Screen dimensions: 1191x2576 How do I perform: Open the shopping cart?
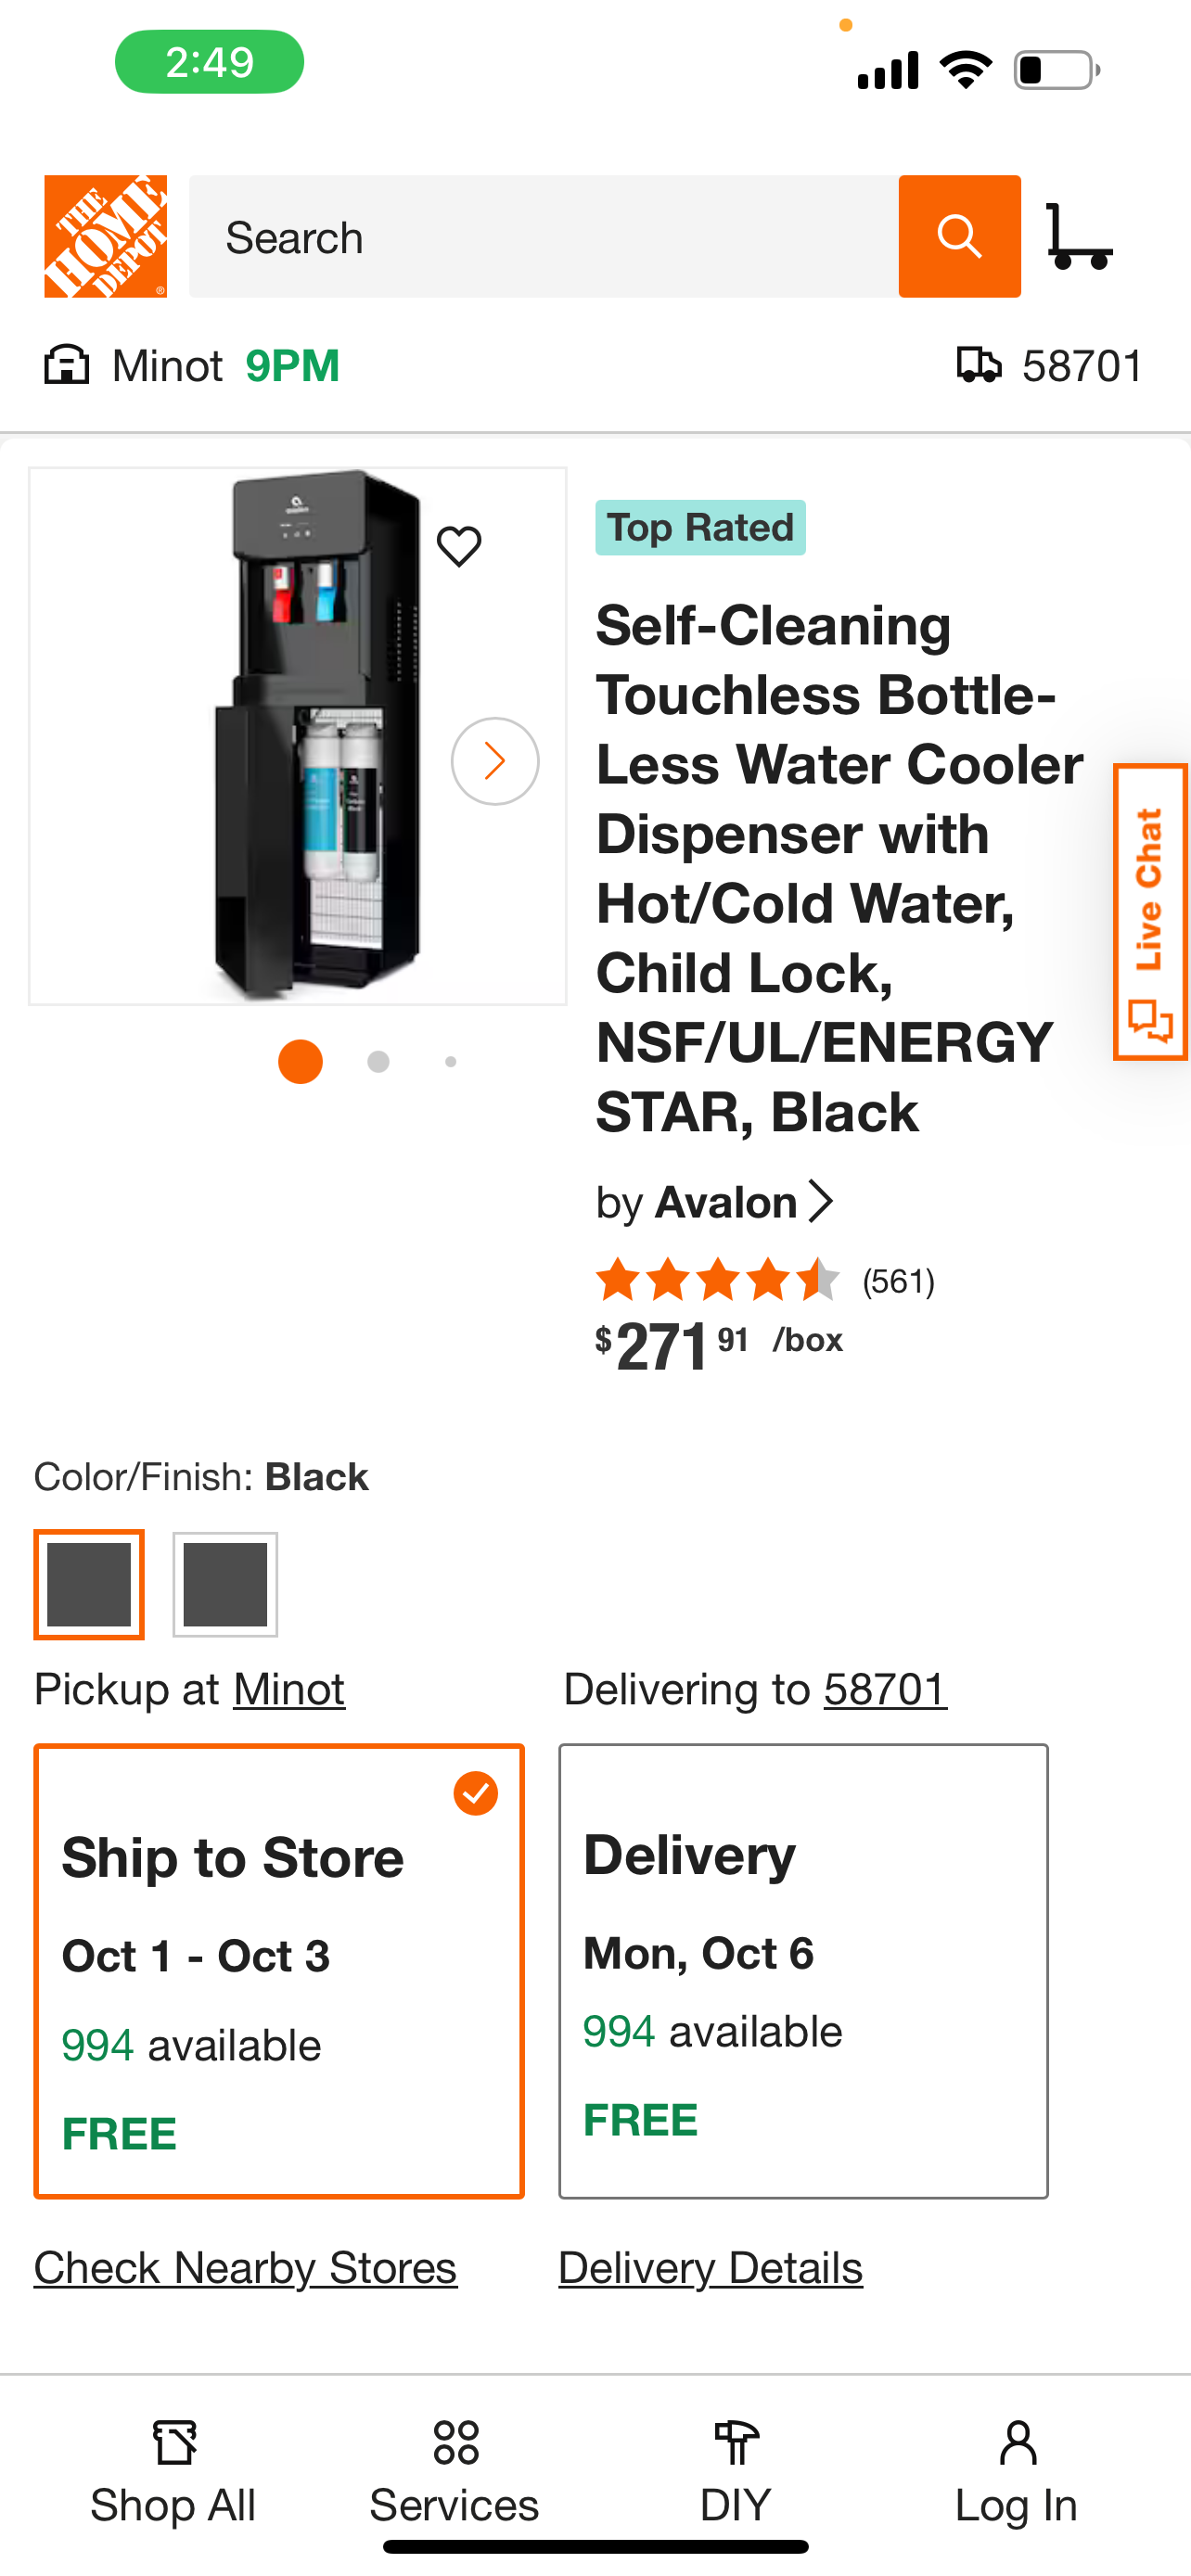tap(1078, 236)
